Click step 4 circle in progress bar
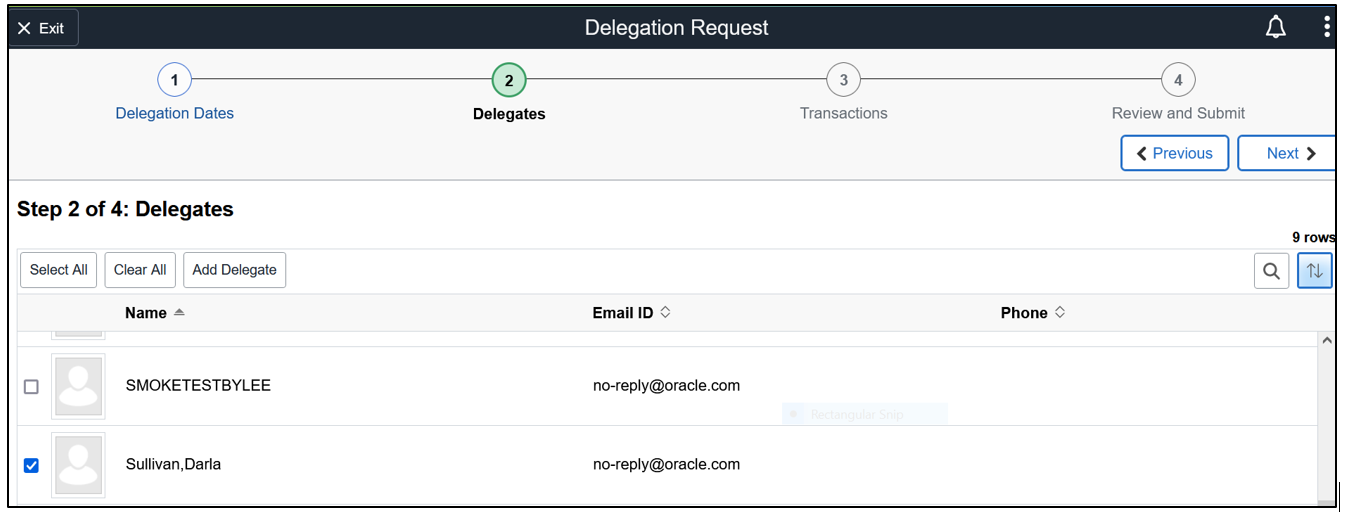The width and height of the screenshot is (1346, 512). point(1178,80)
